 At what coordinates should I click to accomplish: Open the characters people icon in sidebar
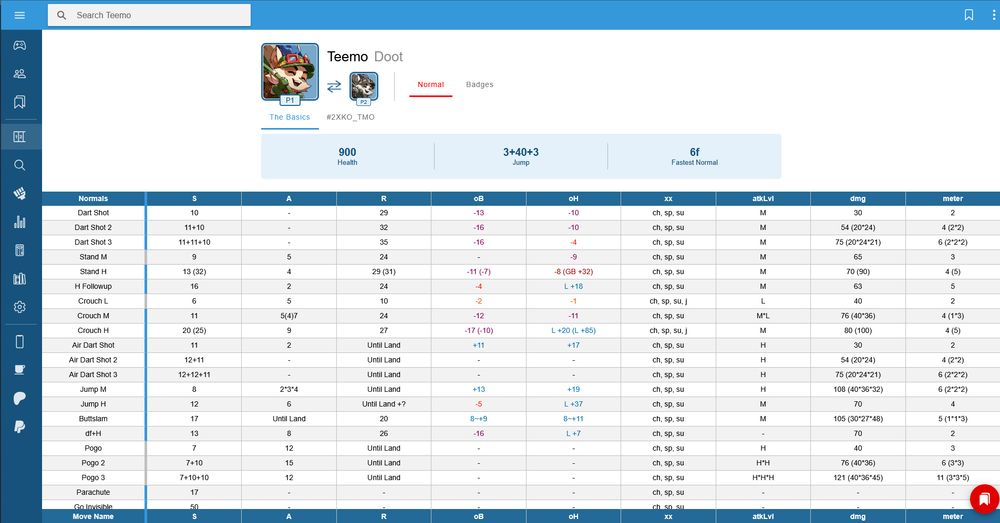coord(20,73)
